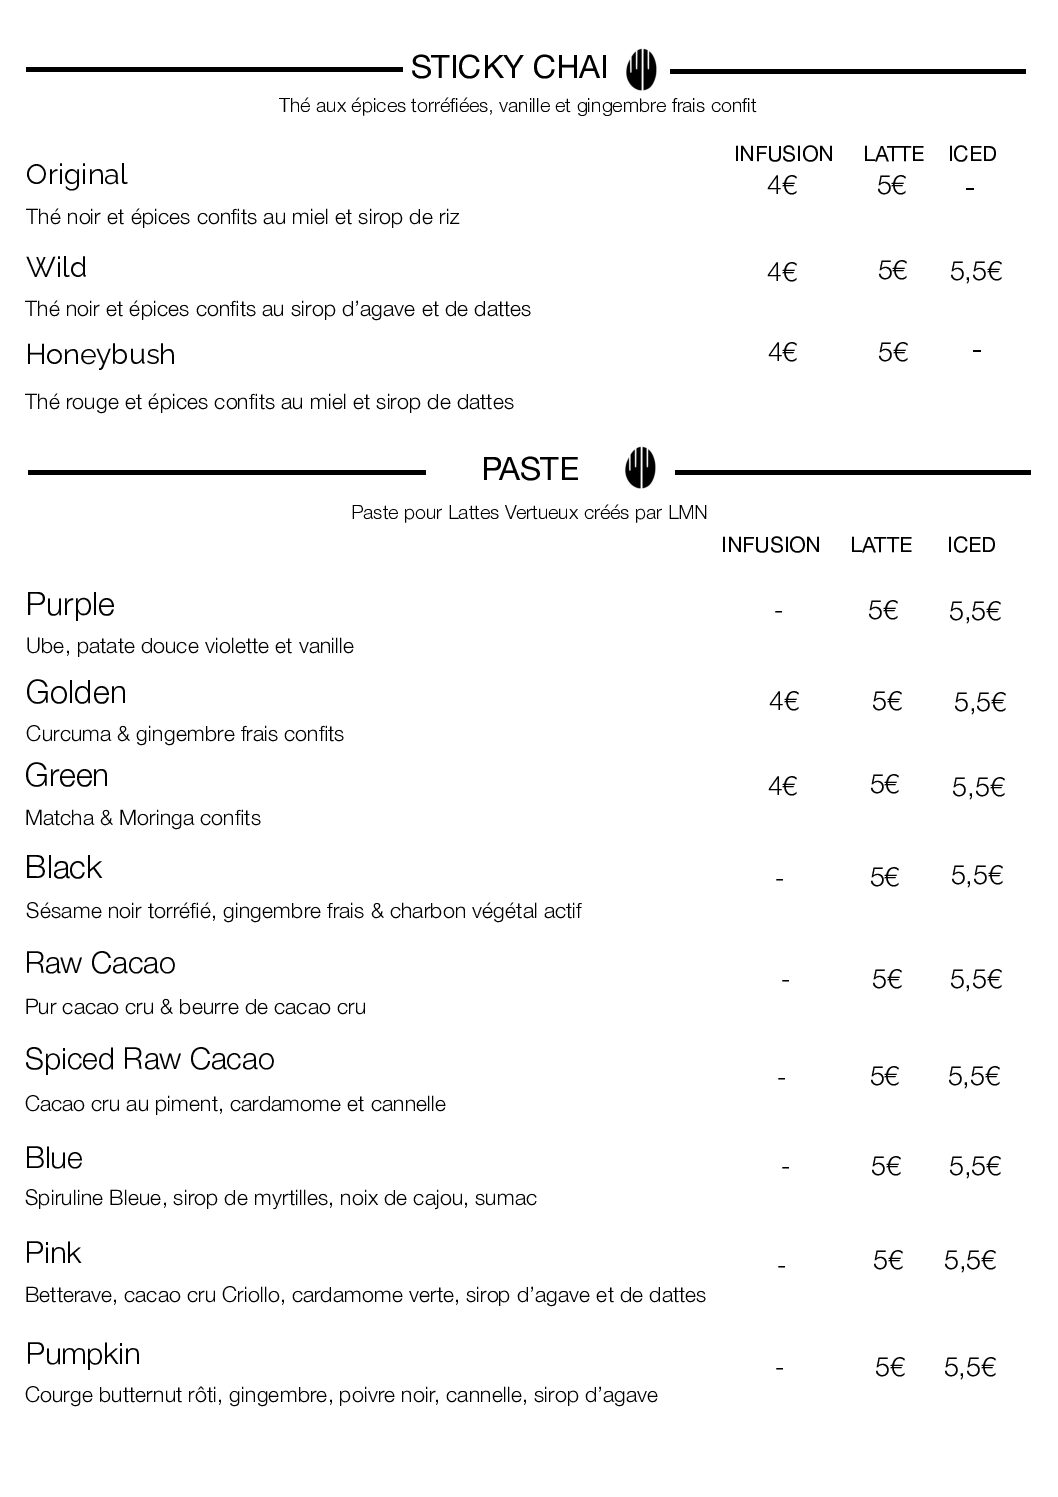The image size is (1058, 1497).
Task: Select the Pumpkin latte price 5€
Action: click(x=889, y=1367)
